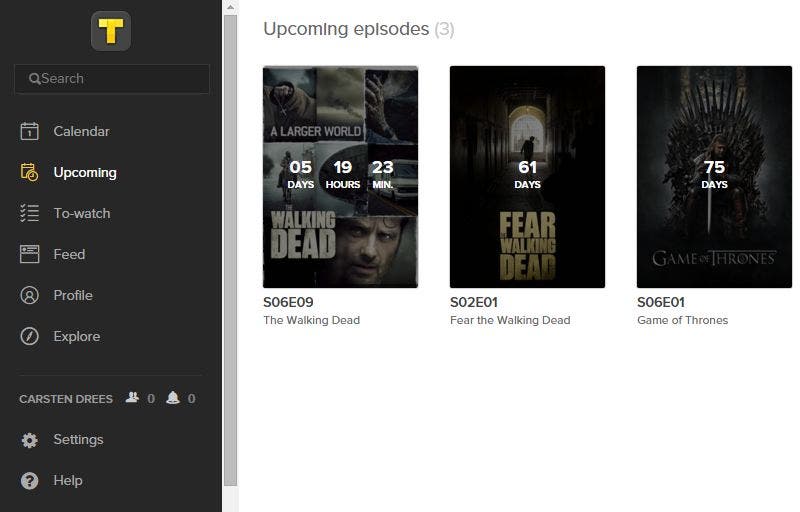Screen dimensions: 800x512
Task: Open the Game of Thrones poster
Action: pyautogui.click(x=714, y=176)
